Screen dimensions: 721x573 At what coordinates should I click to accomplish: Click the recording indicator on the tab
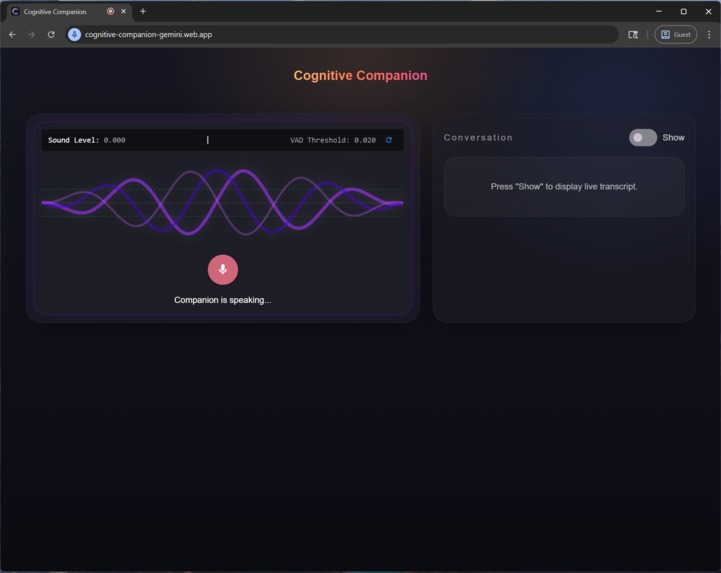pyautogui.click(x=110, y=11)
